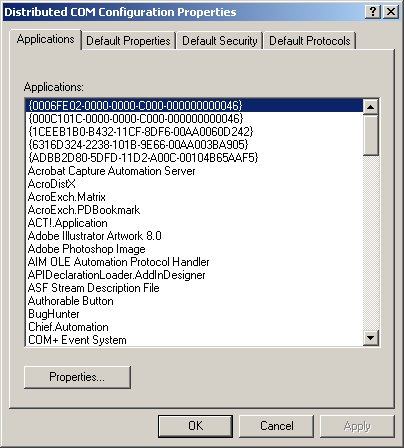Click the Applications tab
Image resolution: width=404 pixels, height=448 pixels.
(46, 39)
